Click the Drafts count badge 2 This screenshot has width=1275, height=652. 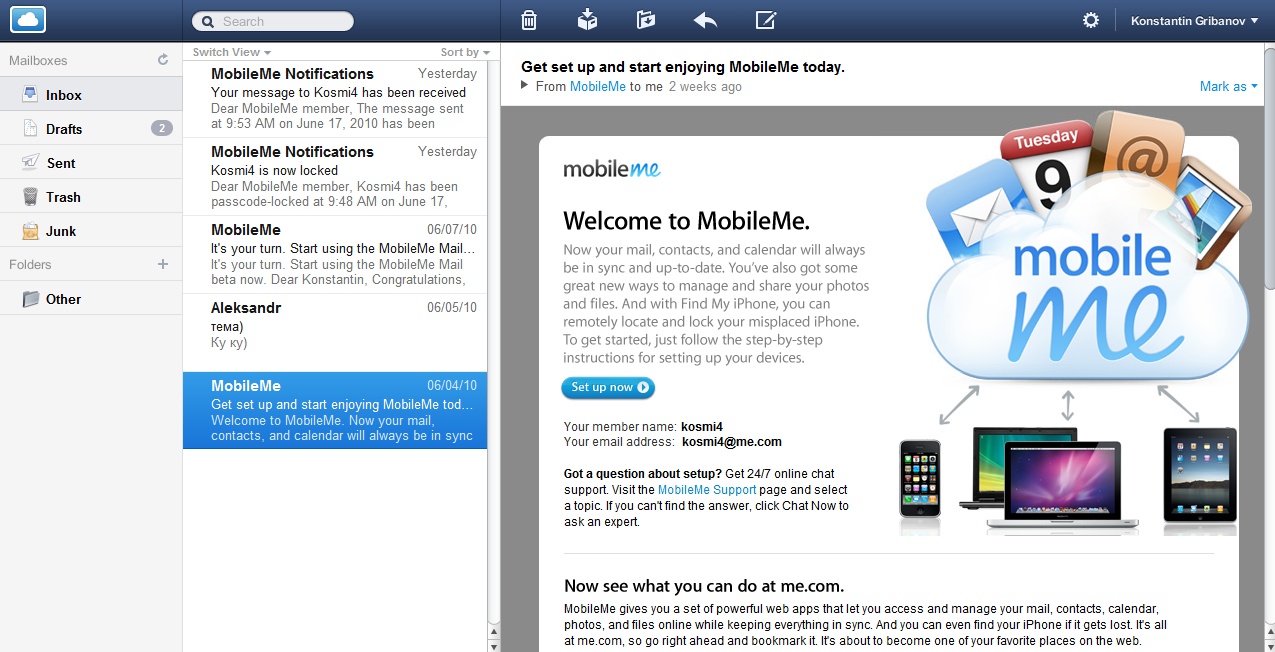click(x=162, y=128)
